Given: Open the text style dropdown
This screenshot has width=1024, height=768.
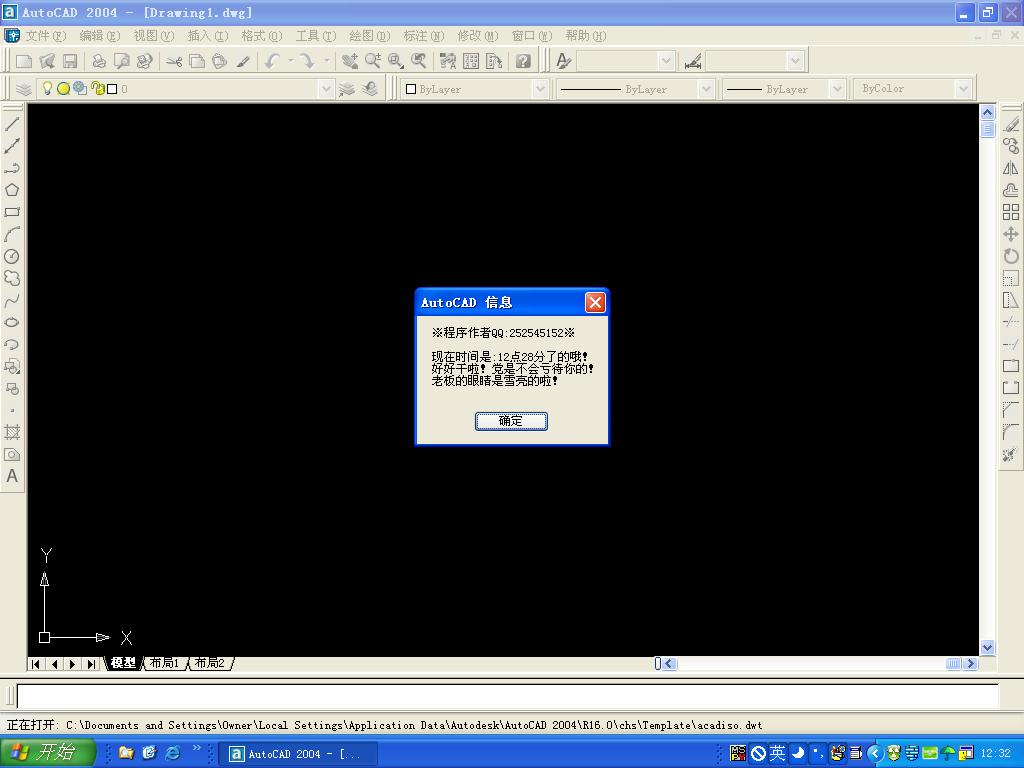Looking at the screenshot, I should [x=666, y=61].
